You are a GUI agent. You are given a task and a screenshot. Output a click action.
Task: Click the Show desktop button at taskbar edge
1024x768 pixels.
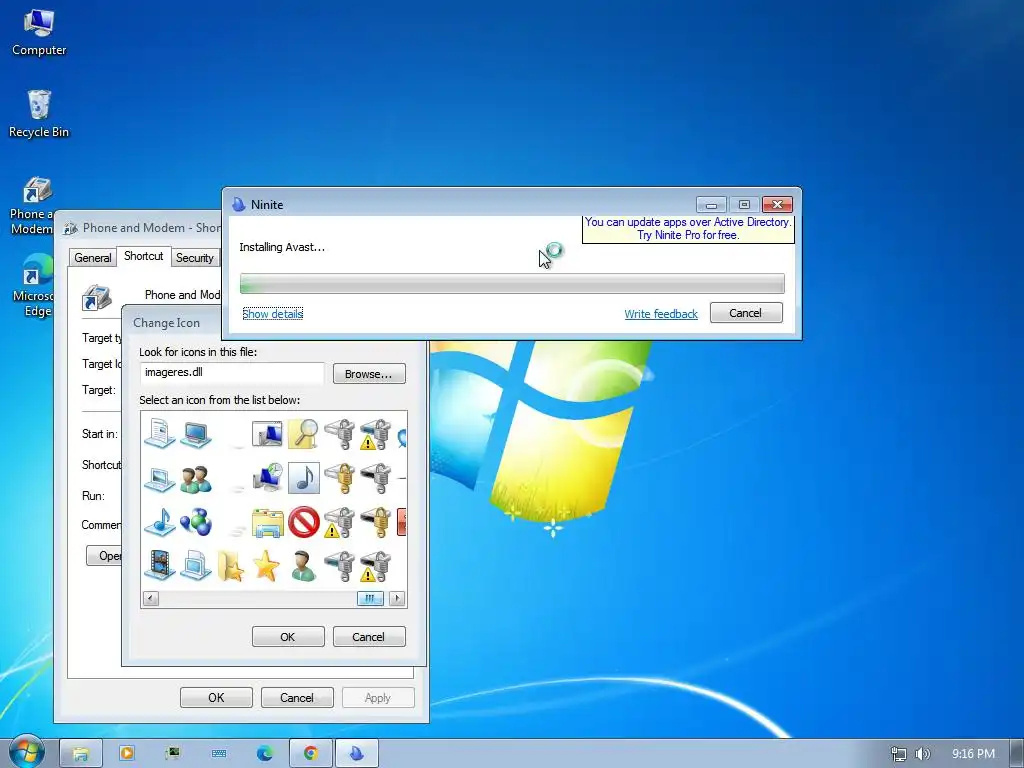click(x=1017, y=754)
